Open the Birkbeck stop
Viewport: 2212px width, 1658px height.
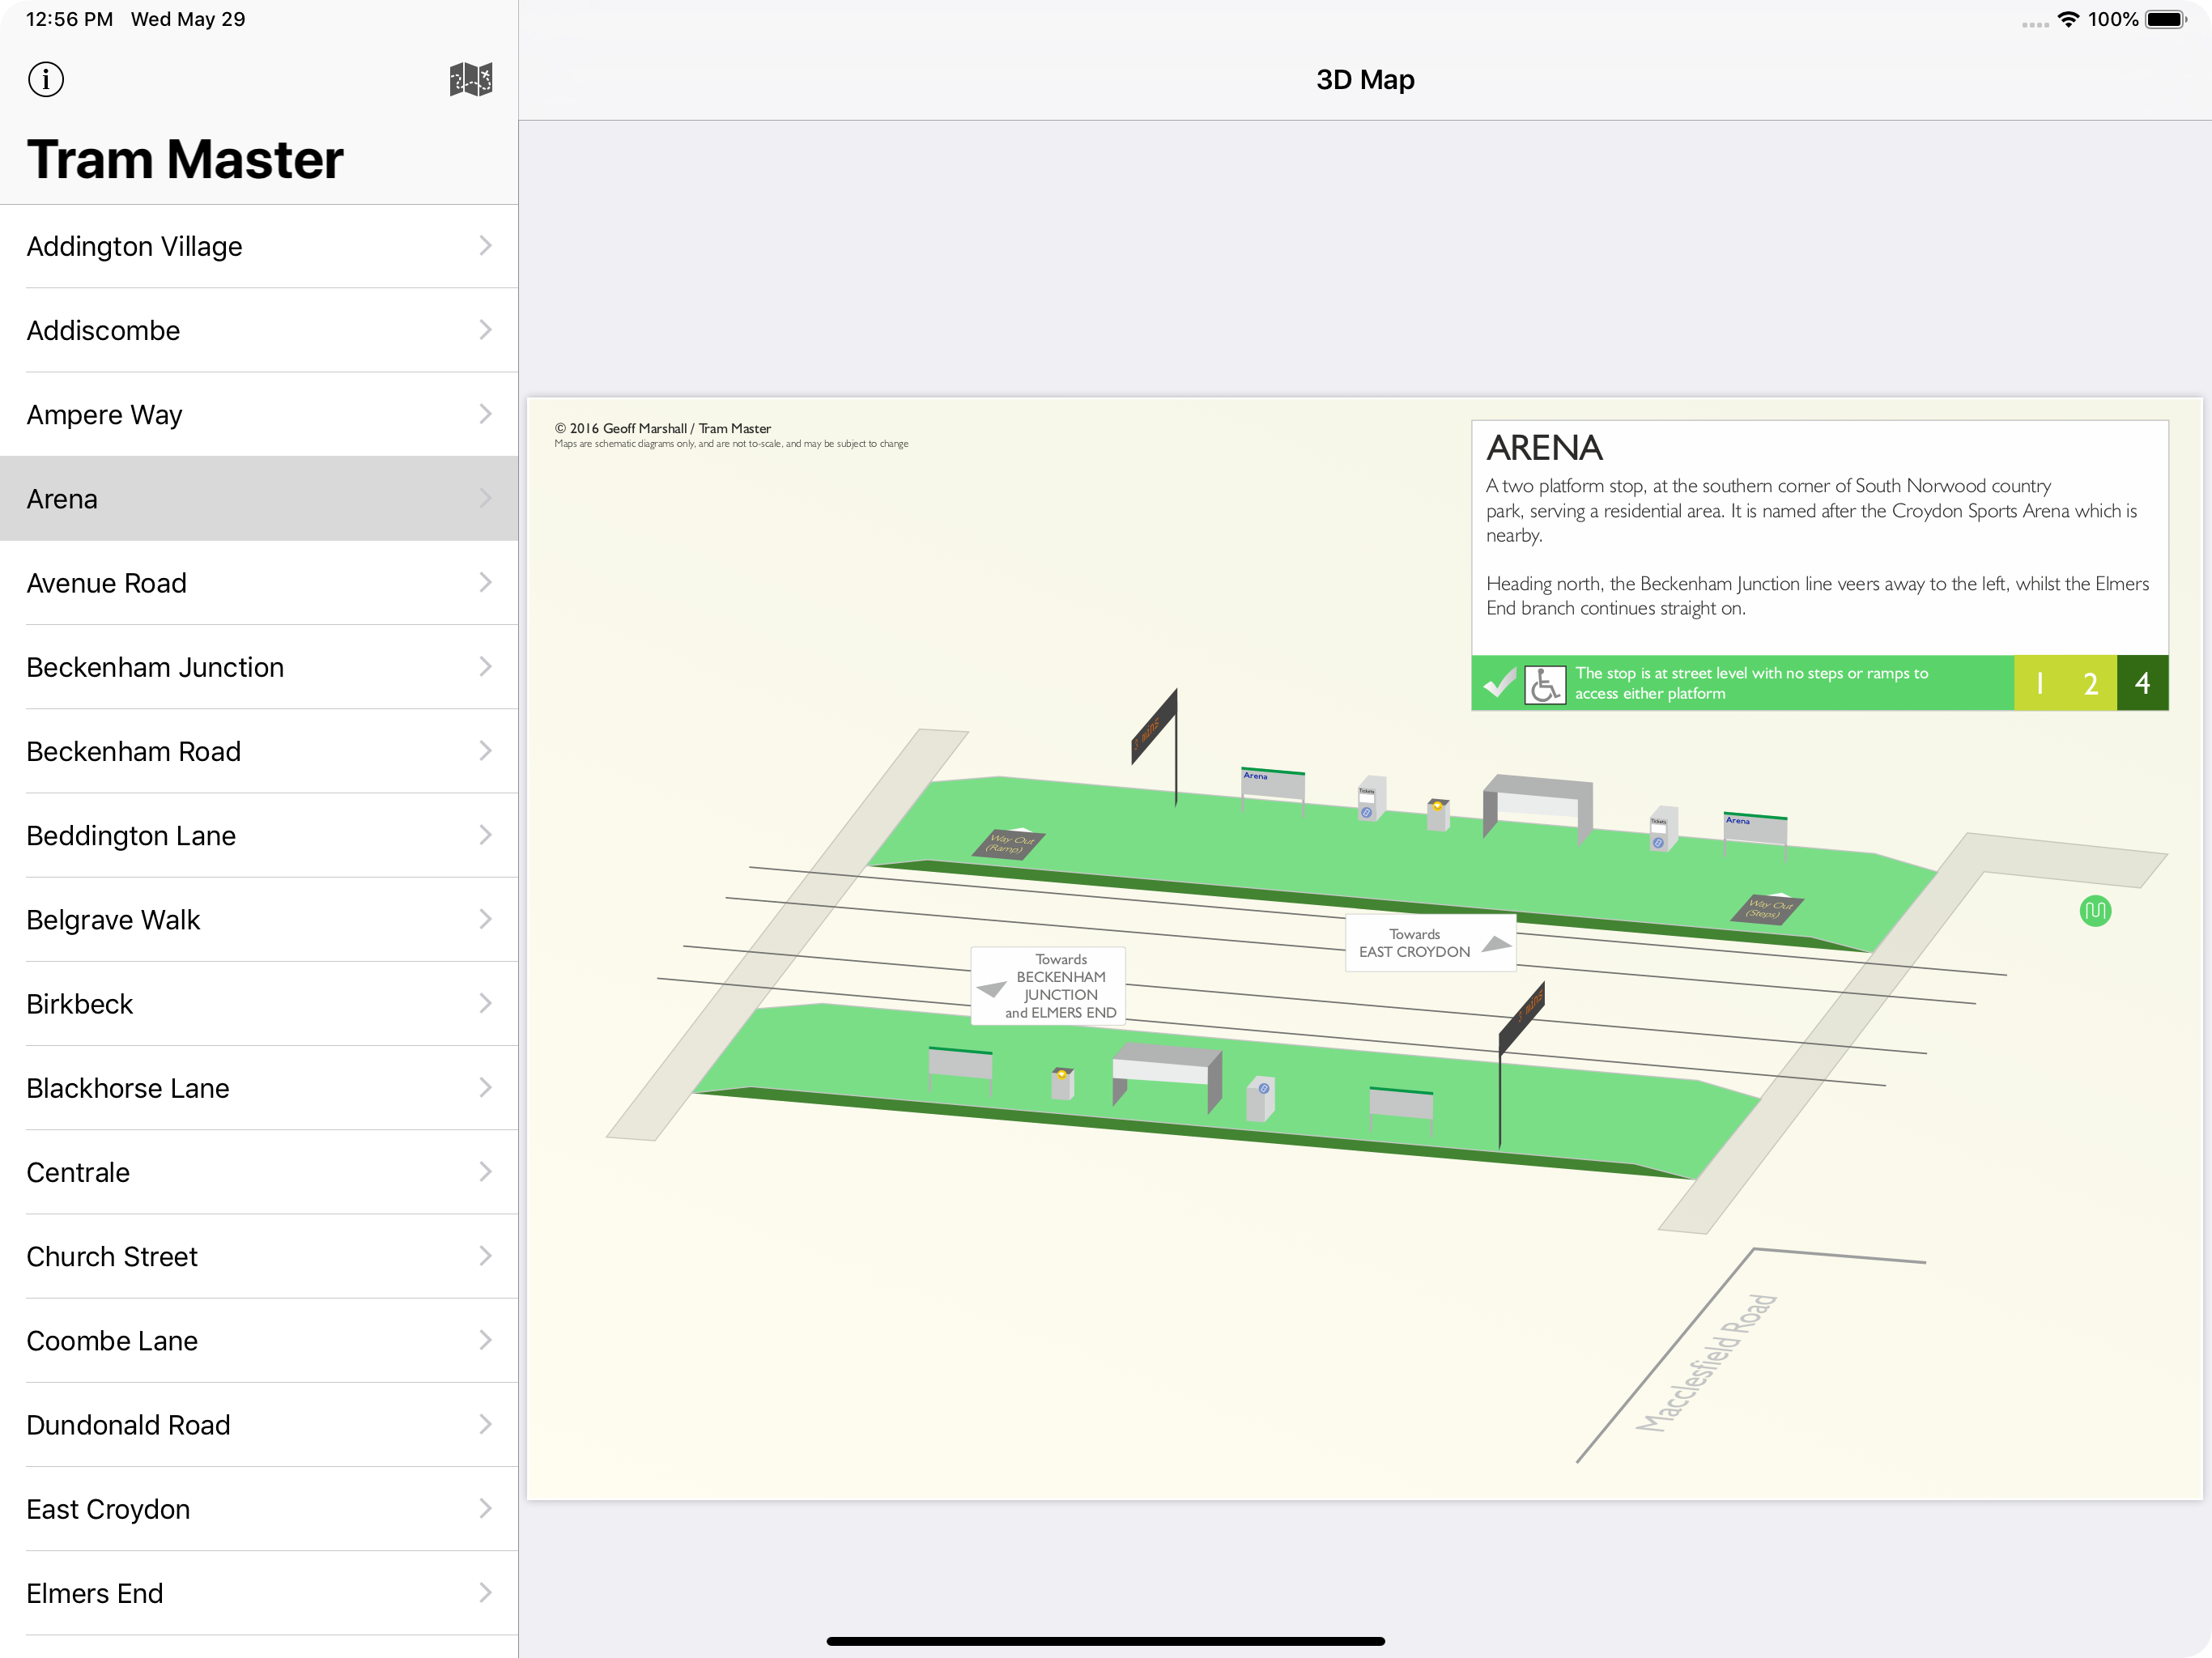tap(259, 1004)
